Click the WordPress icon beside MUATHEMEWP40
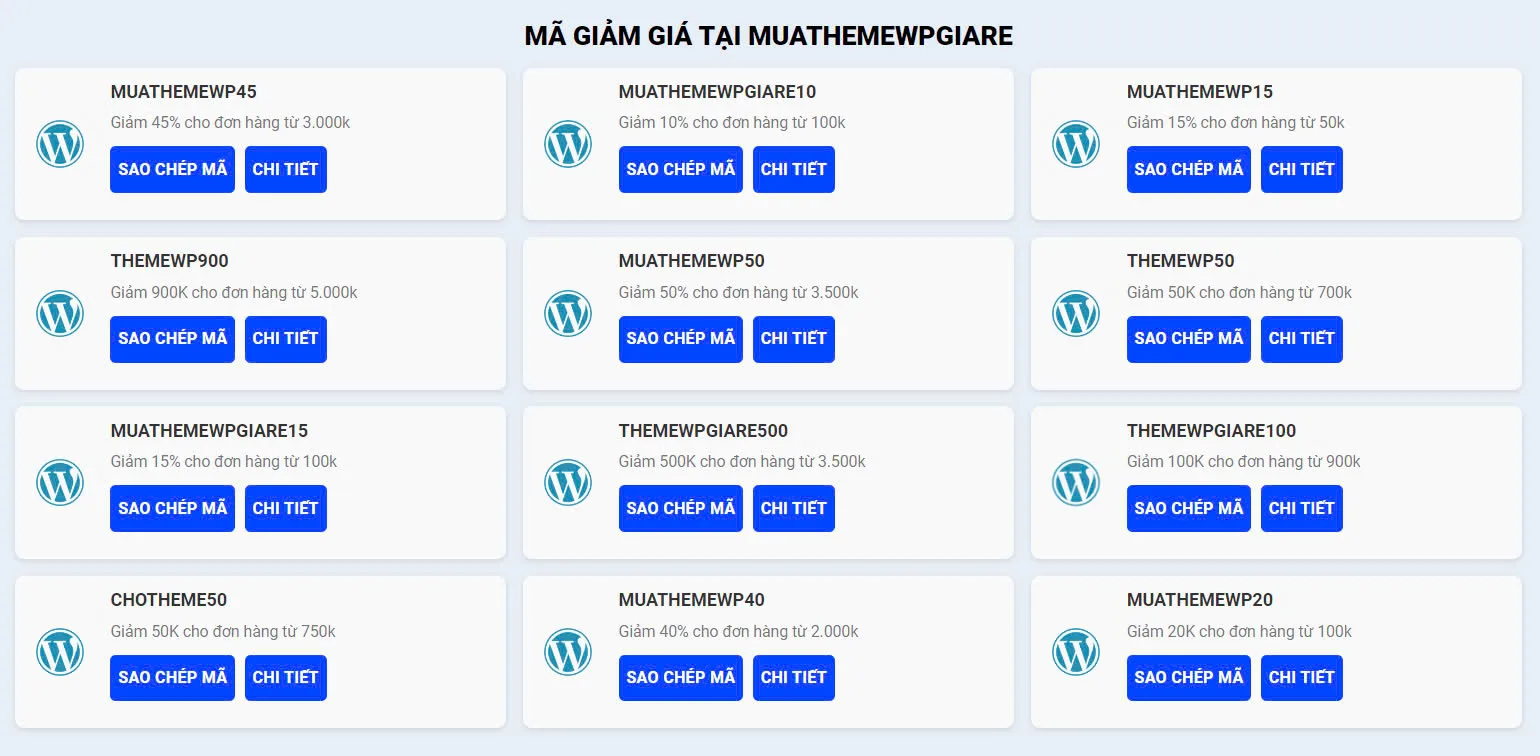 tap(567, 651)
